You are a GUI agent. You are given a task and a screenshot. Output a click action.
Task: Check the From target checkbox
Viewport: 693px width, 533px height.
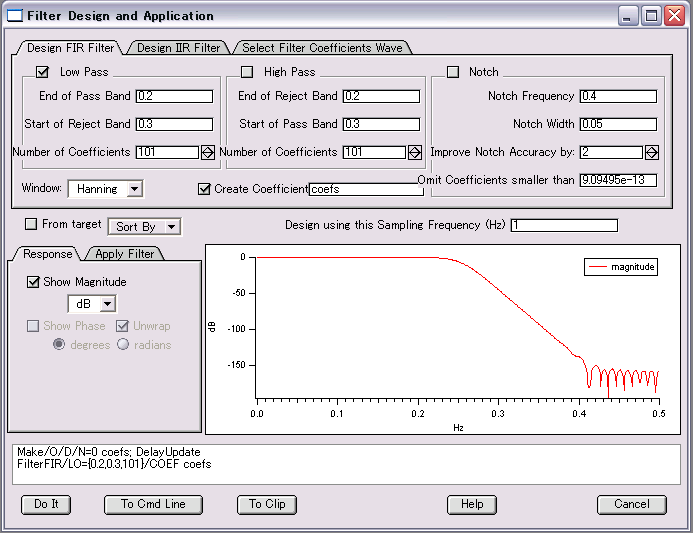pos(31,224)
